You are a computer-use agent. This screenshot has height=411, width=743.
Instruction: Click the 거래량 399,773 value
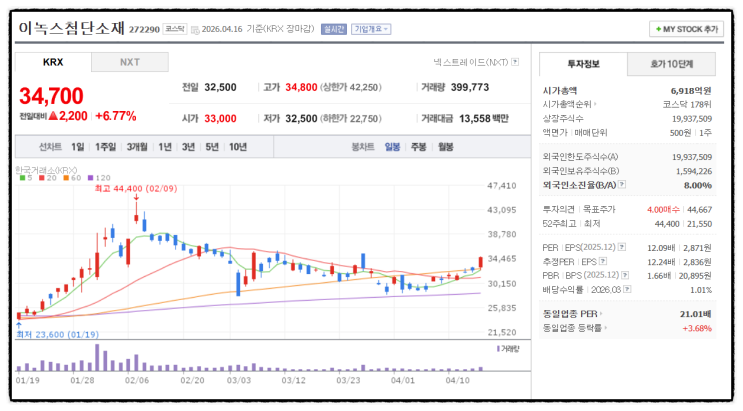(470, 87)
